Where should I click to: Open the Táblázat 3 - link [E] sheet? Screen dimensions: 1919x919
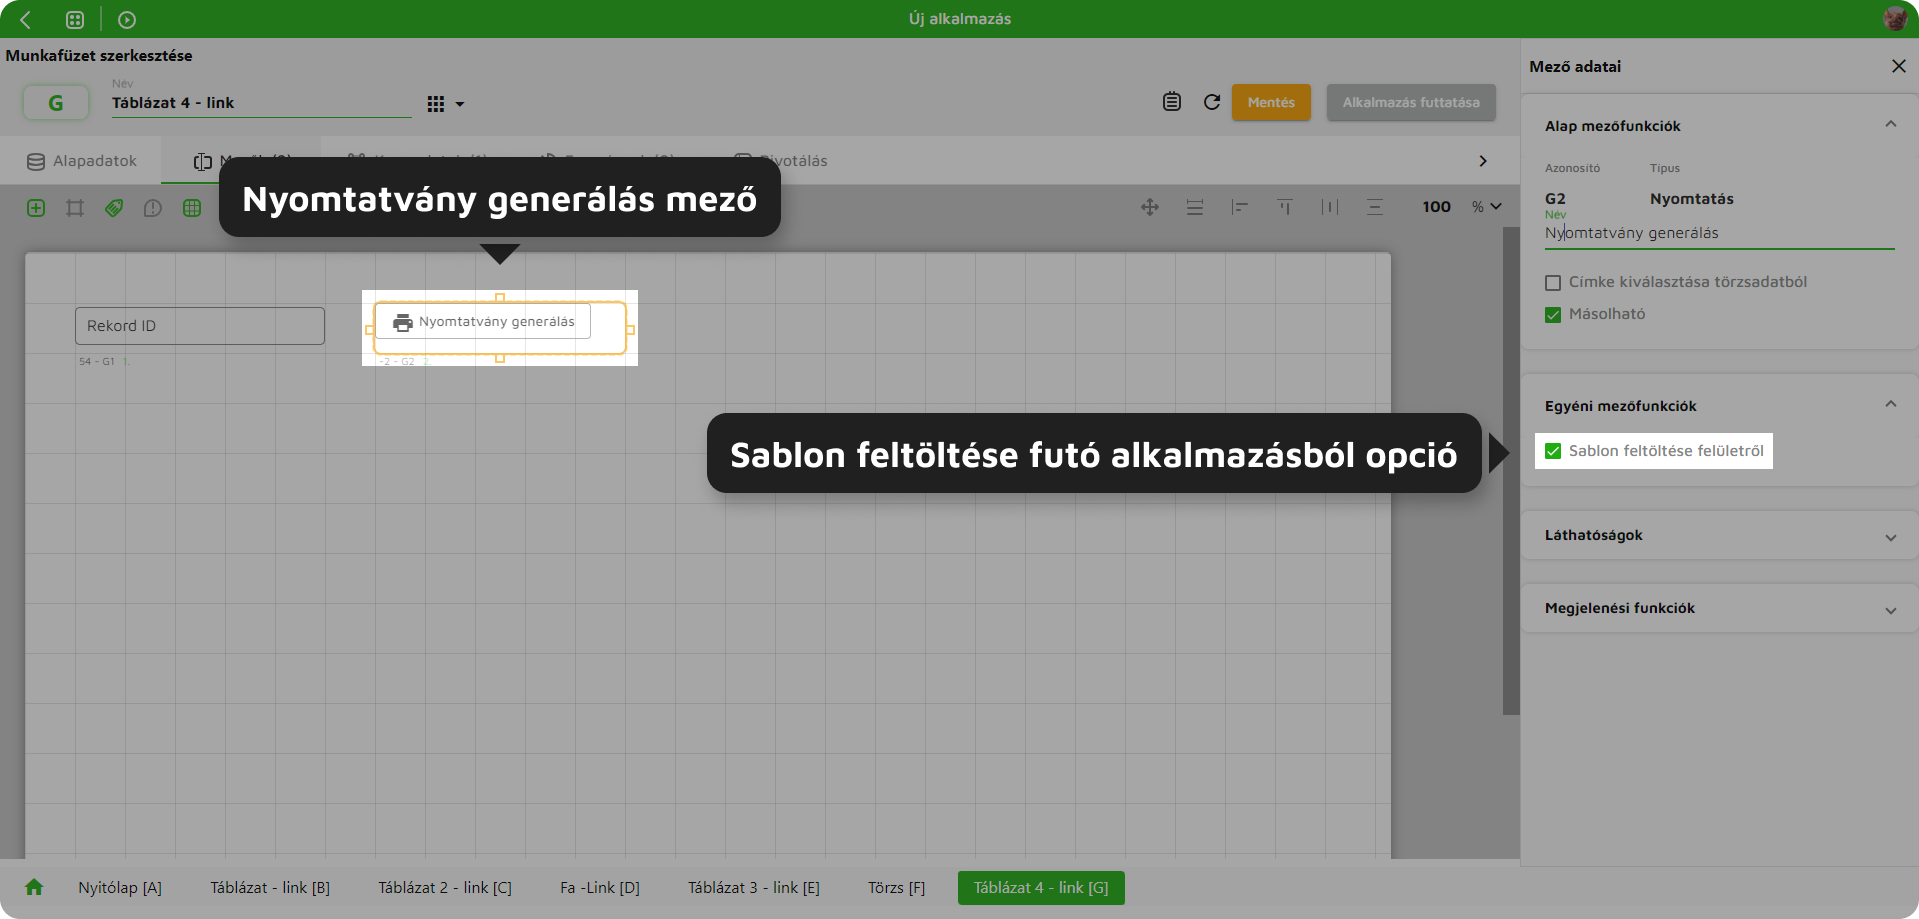click(x=754, y=888)
